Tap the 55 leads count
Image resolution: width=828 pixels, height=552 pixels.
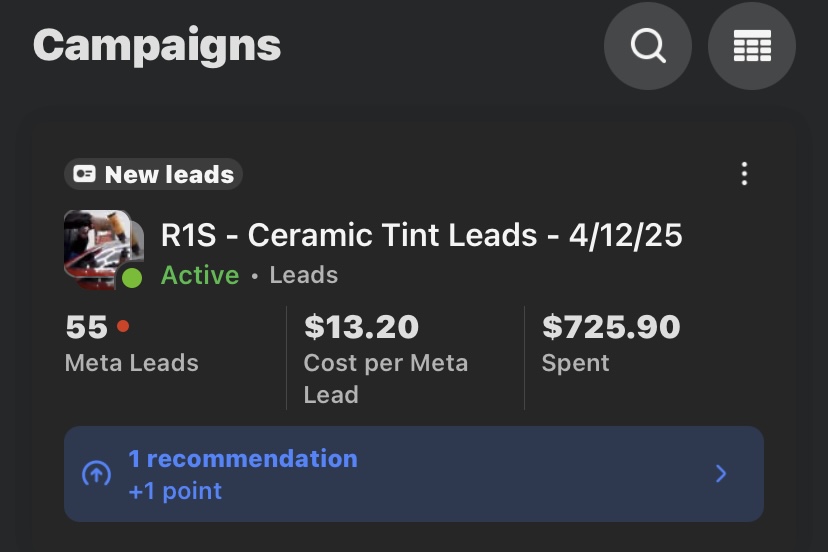pos(86,327)
